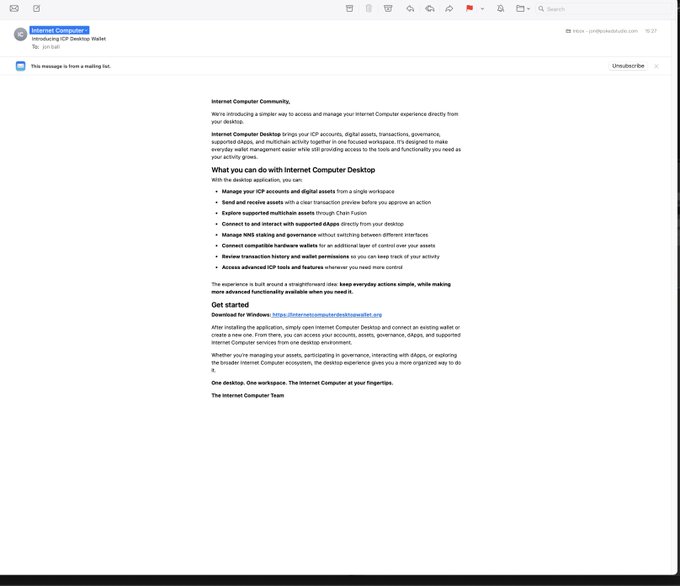
Task: Open the Move to folder dropdown
Action: pos(523,8)
